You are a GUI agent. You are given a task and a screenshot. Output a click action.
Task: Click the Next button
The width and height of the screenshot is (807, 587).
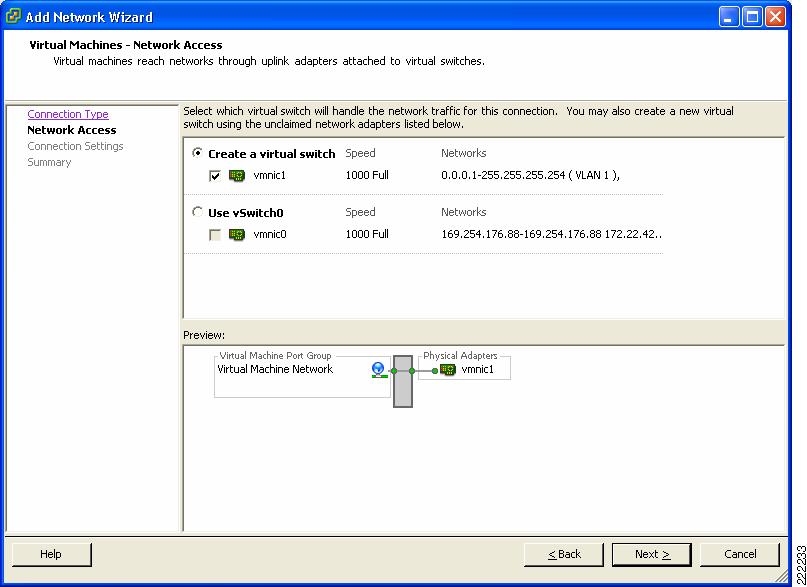(x=652, y=554)
